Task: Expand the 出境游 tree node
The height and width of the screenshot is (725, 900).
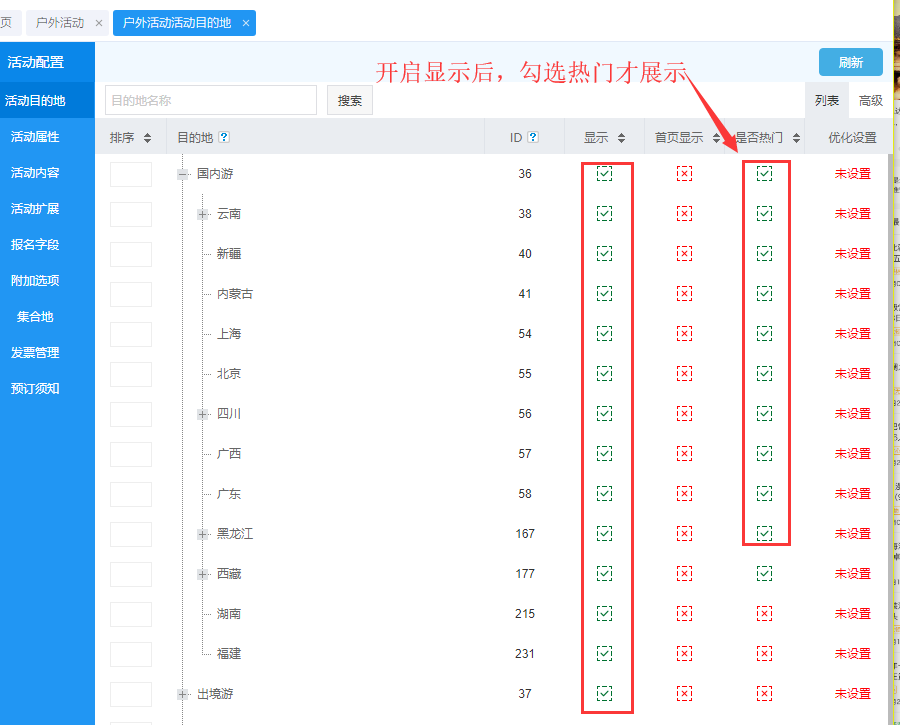Action: pyautogui.click(x=183, y=694)
